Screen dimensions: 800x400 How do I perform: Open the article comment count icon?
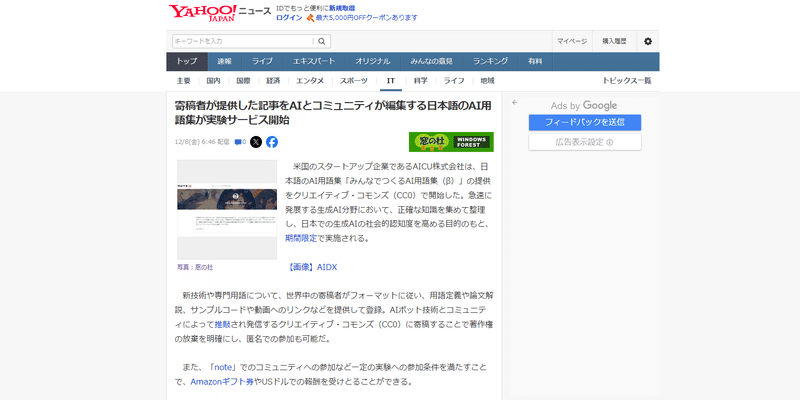(240, 142)
